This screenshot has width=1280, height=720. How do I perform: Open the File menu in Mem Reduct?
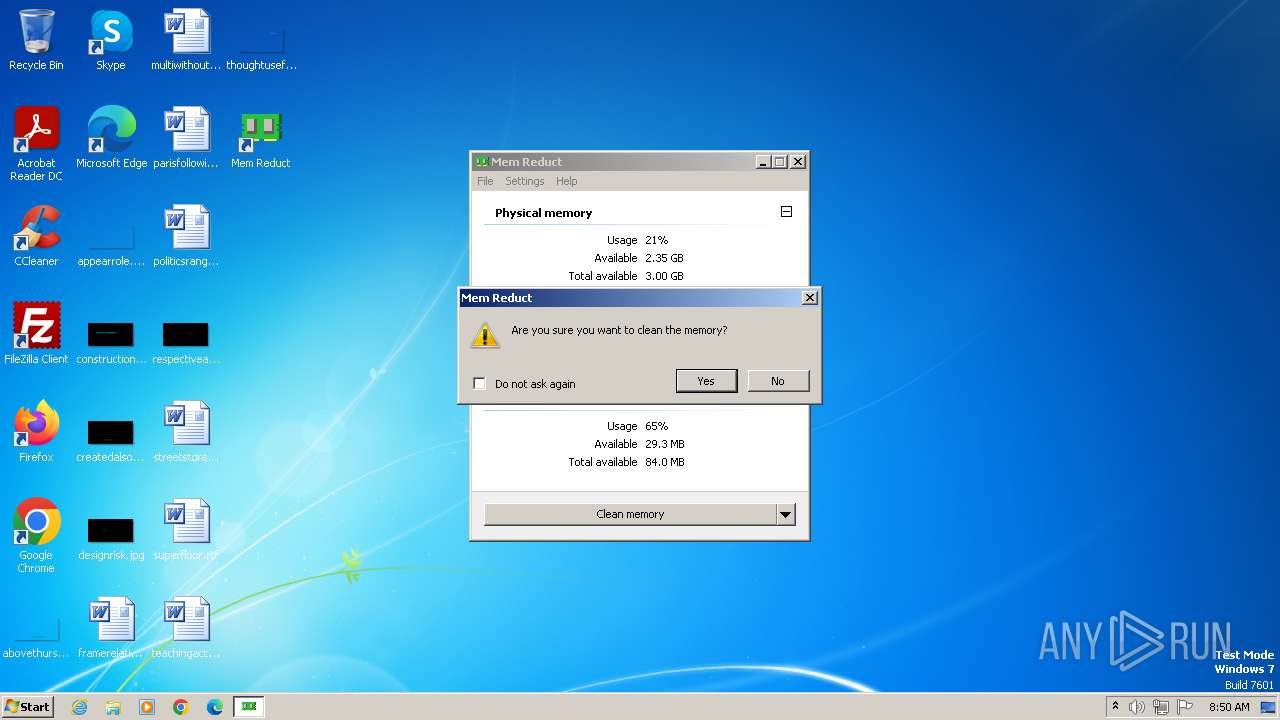(485, 181)
